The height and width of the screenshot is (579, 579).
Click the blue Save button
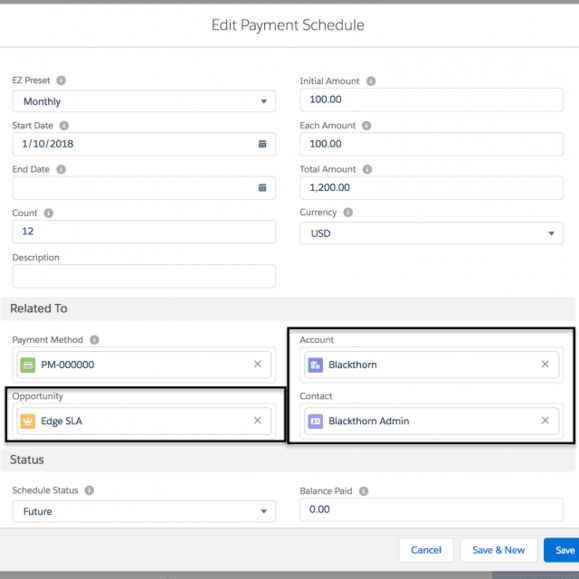(562, 550)
